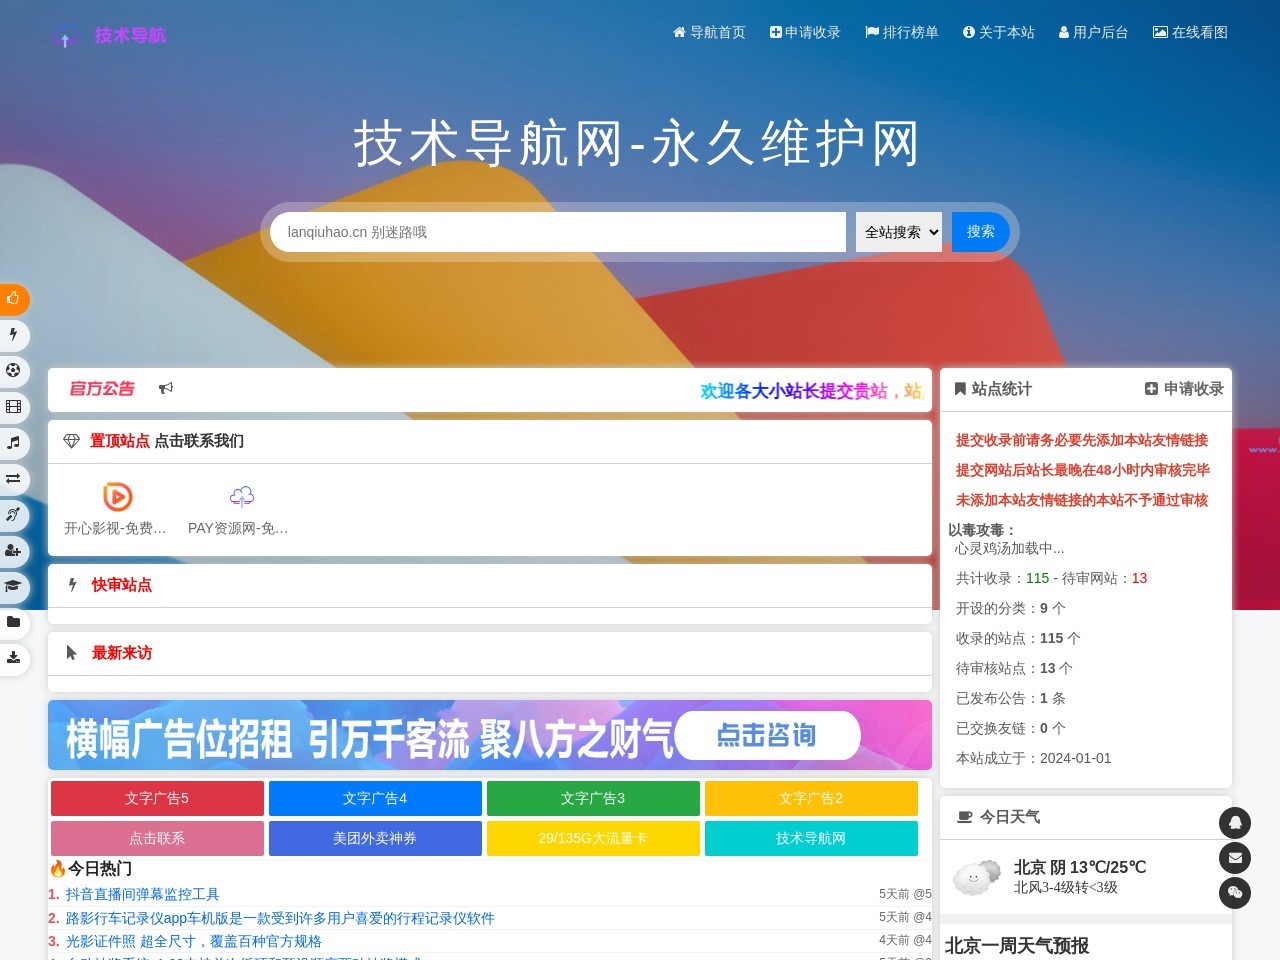Open 关于本站 in the top menu
The image size is (1280, 960).
(x=998, y=32)
